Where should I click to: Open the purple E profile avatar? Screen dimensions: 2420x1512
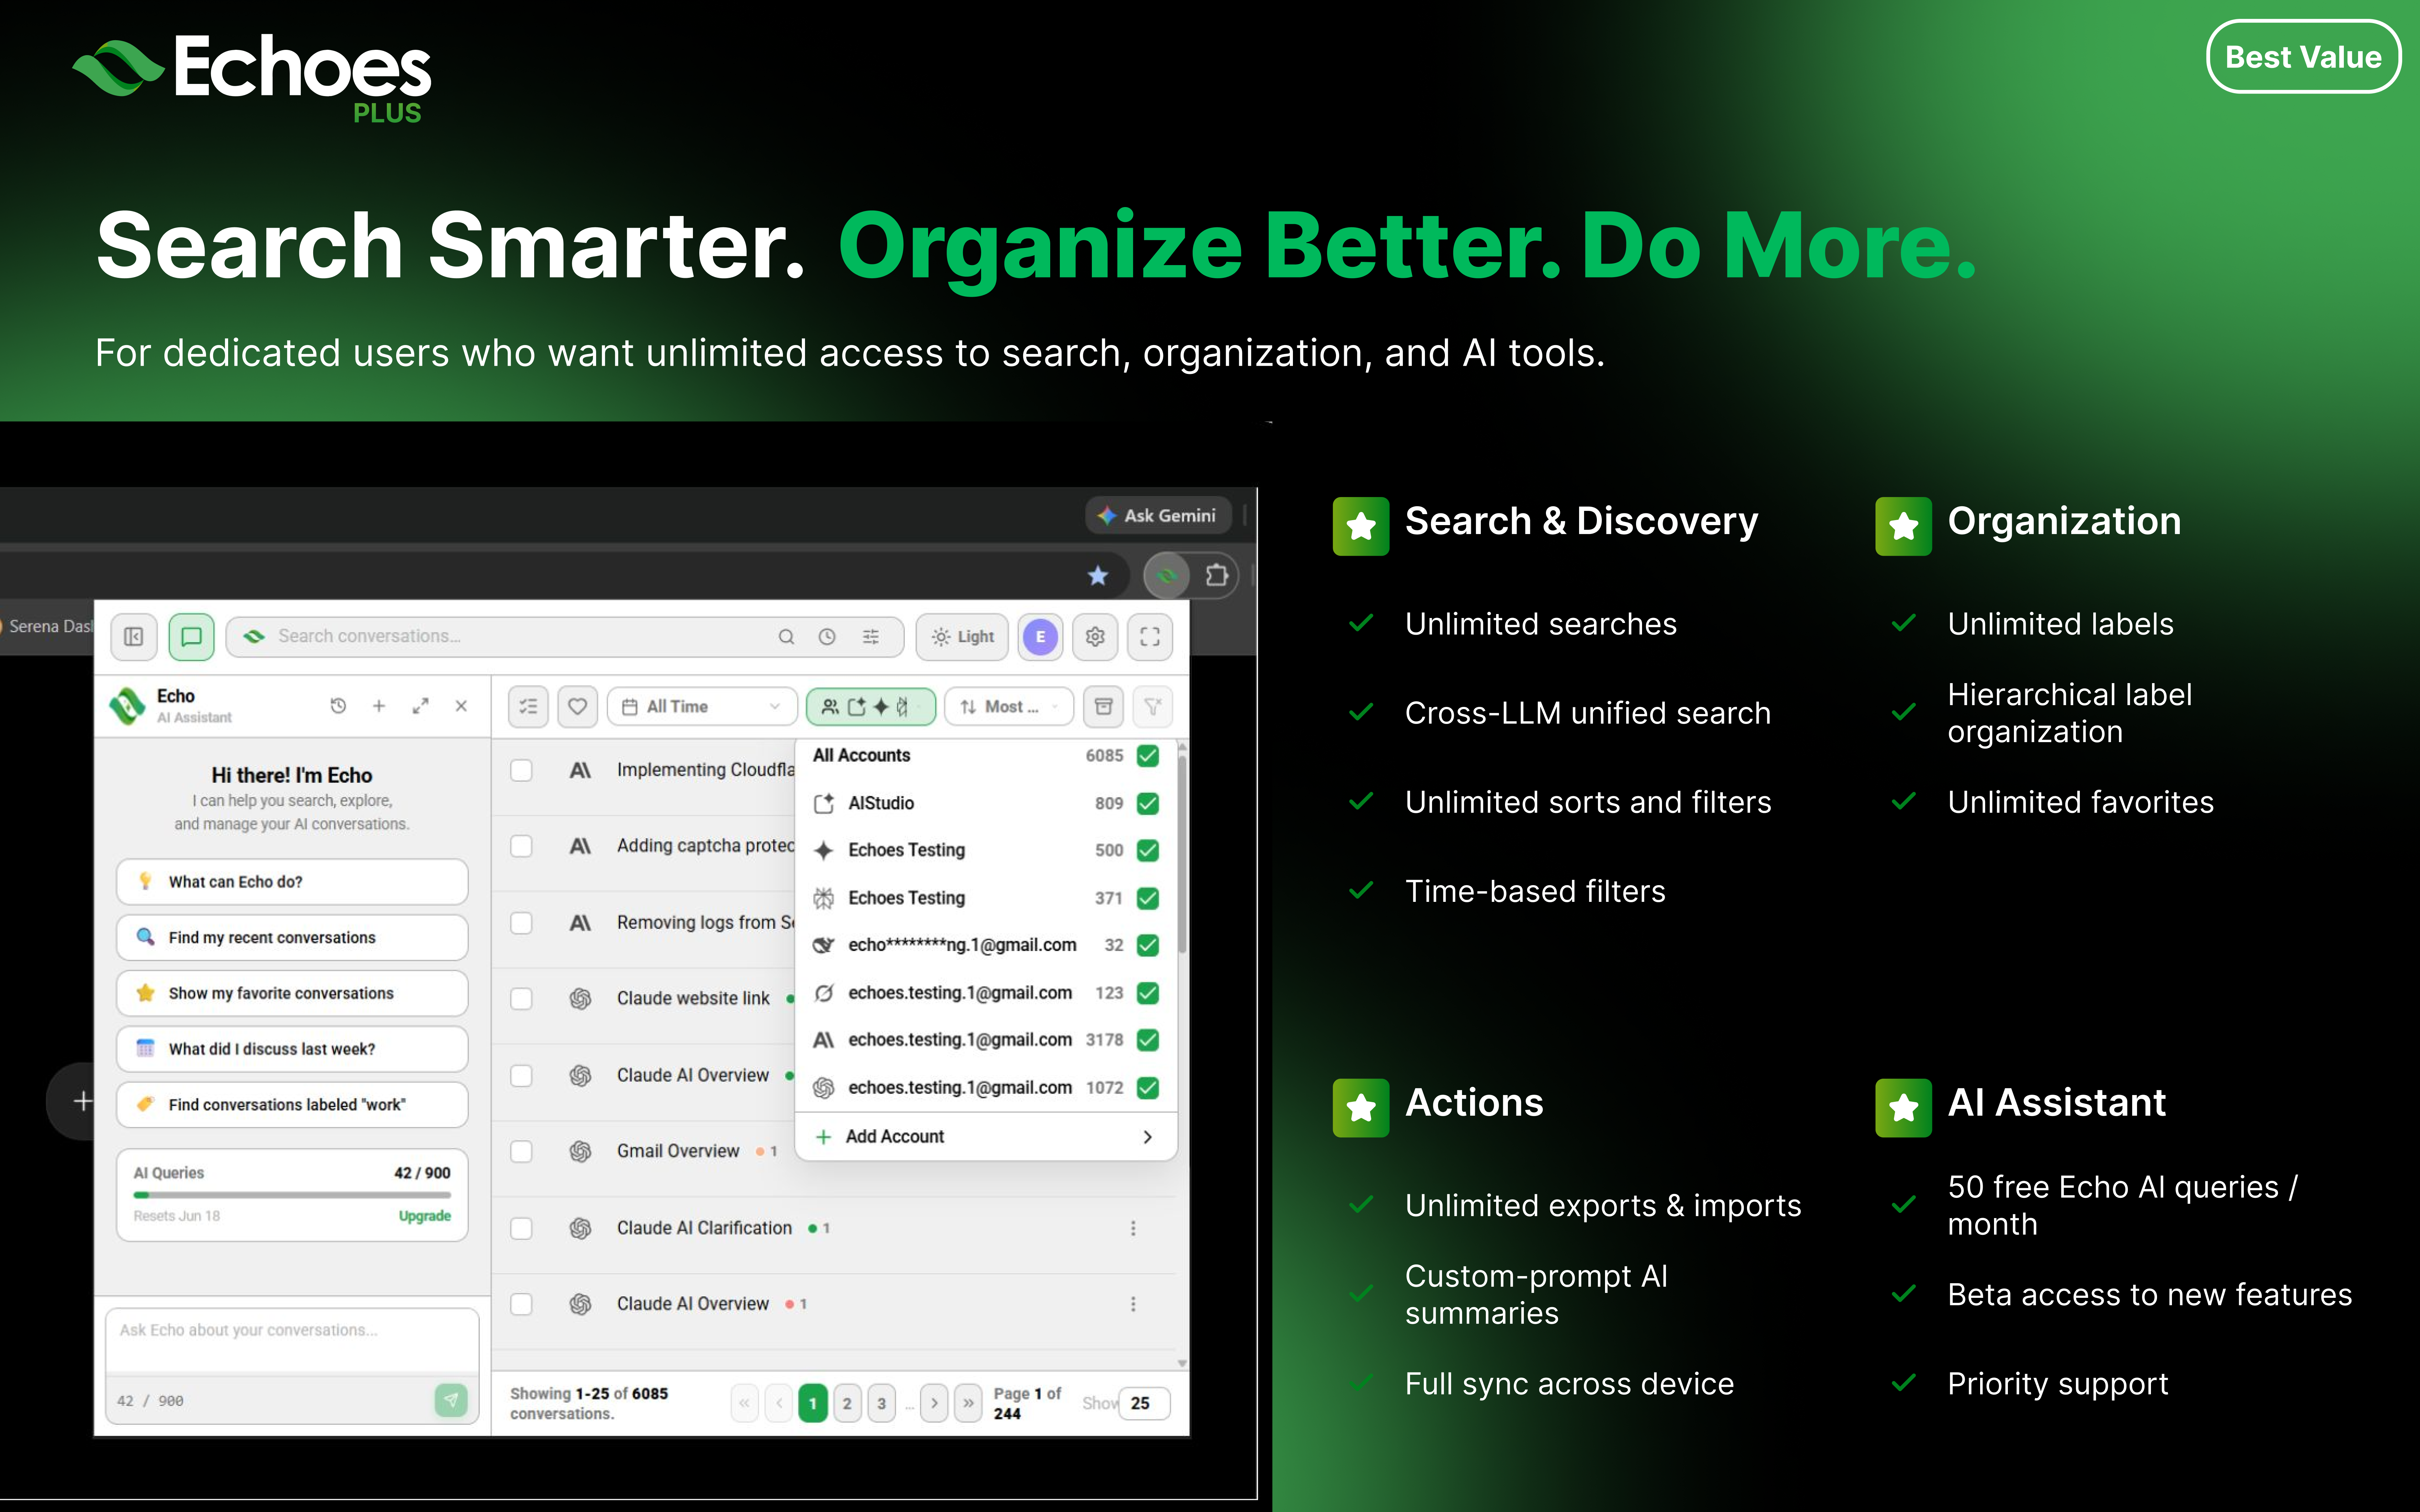coord(1040,637)
